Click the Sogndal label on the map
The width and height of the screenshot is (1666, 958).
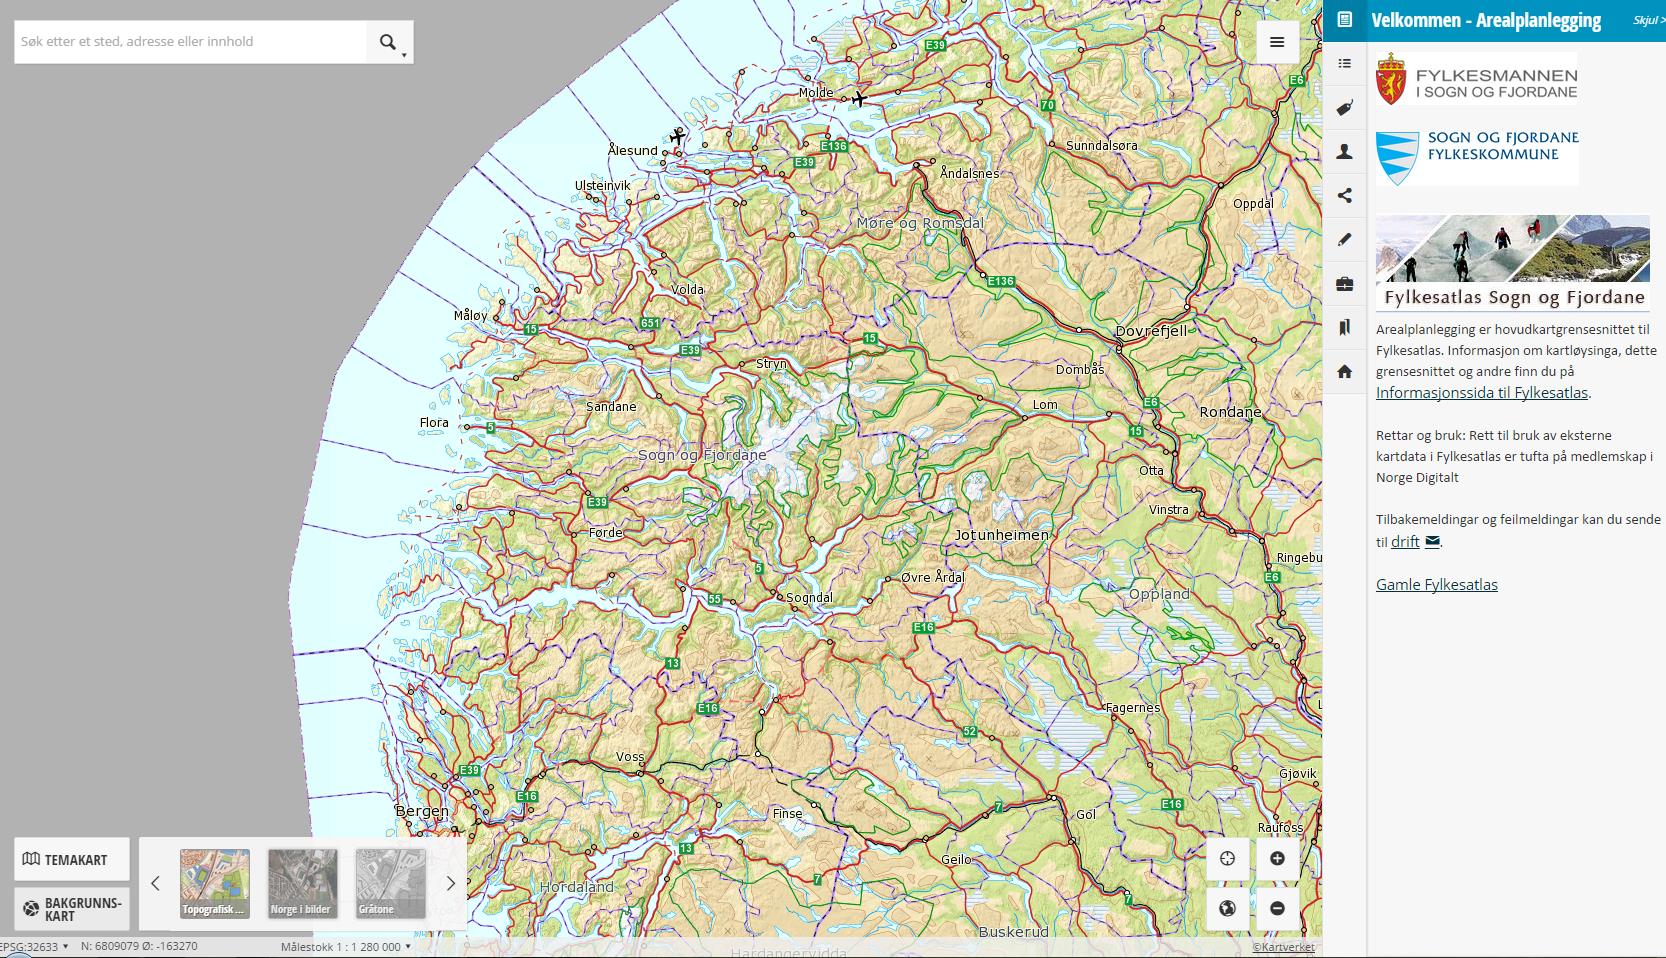pos(810,598)
